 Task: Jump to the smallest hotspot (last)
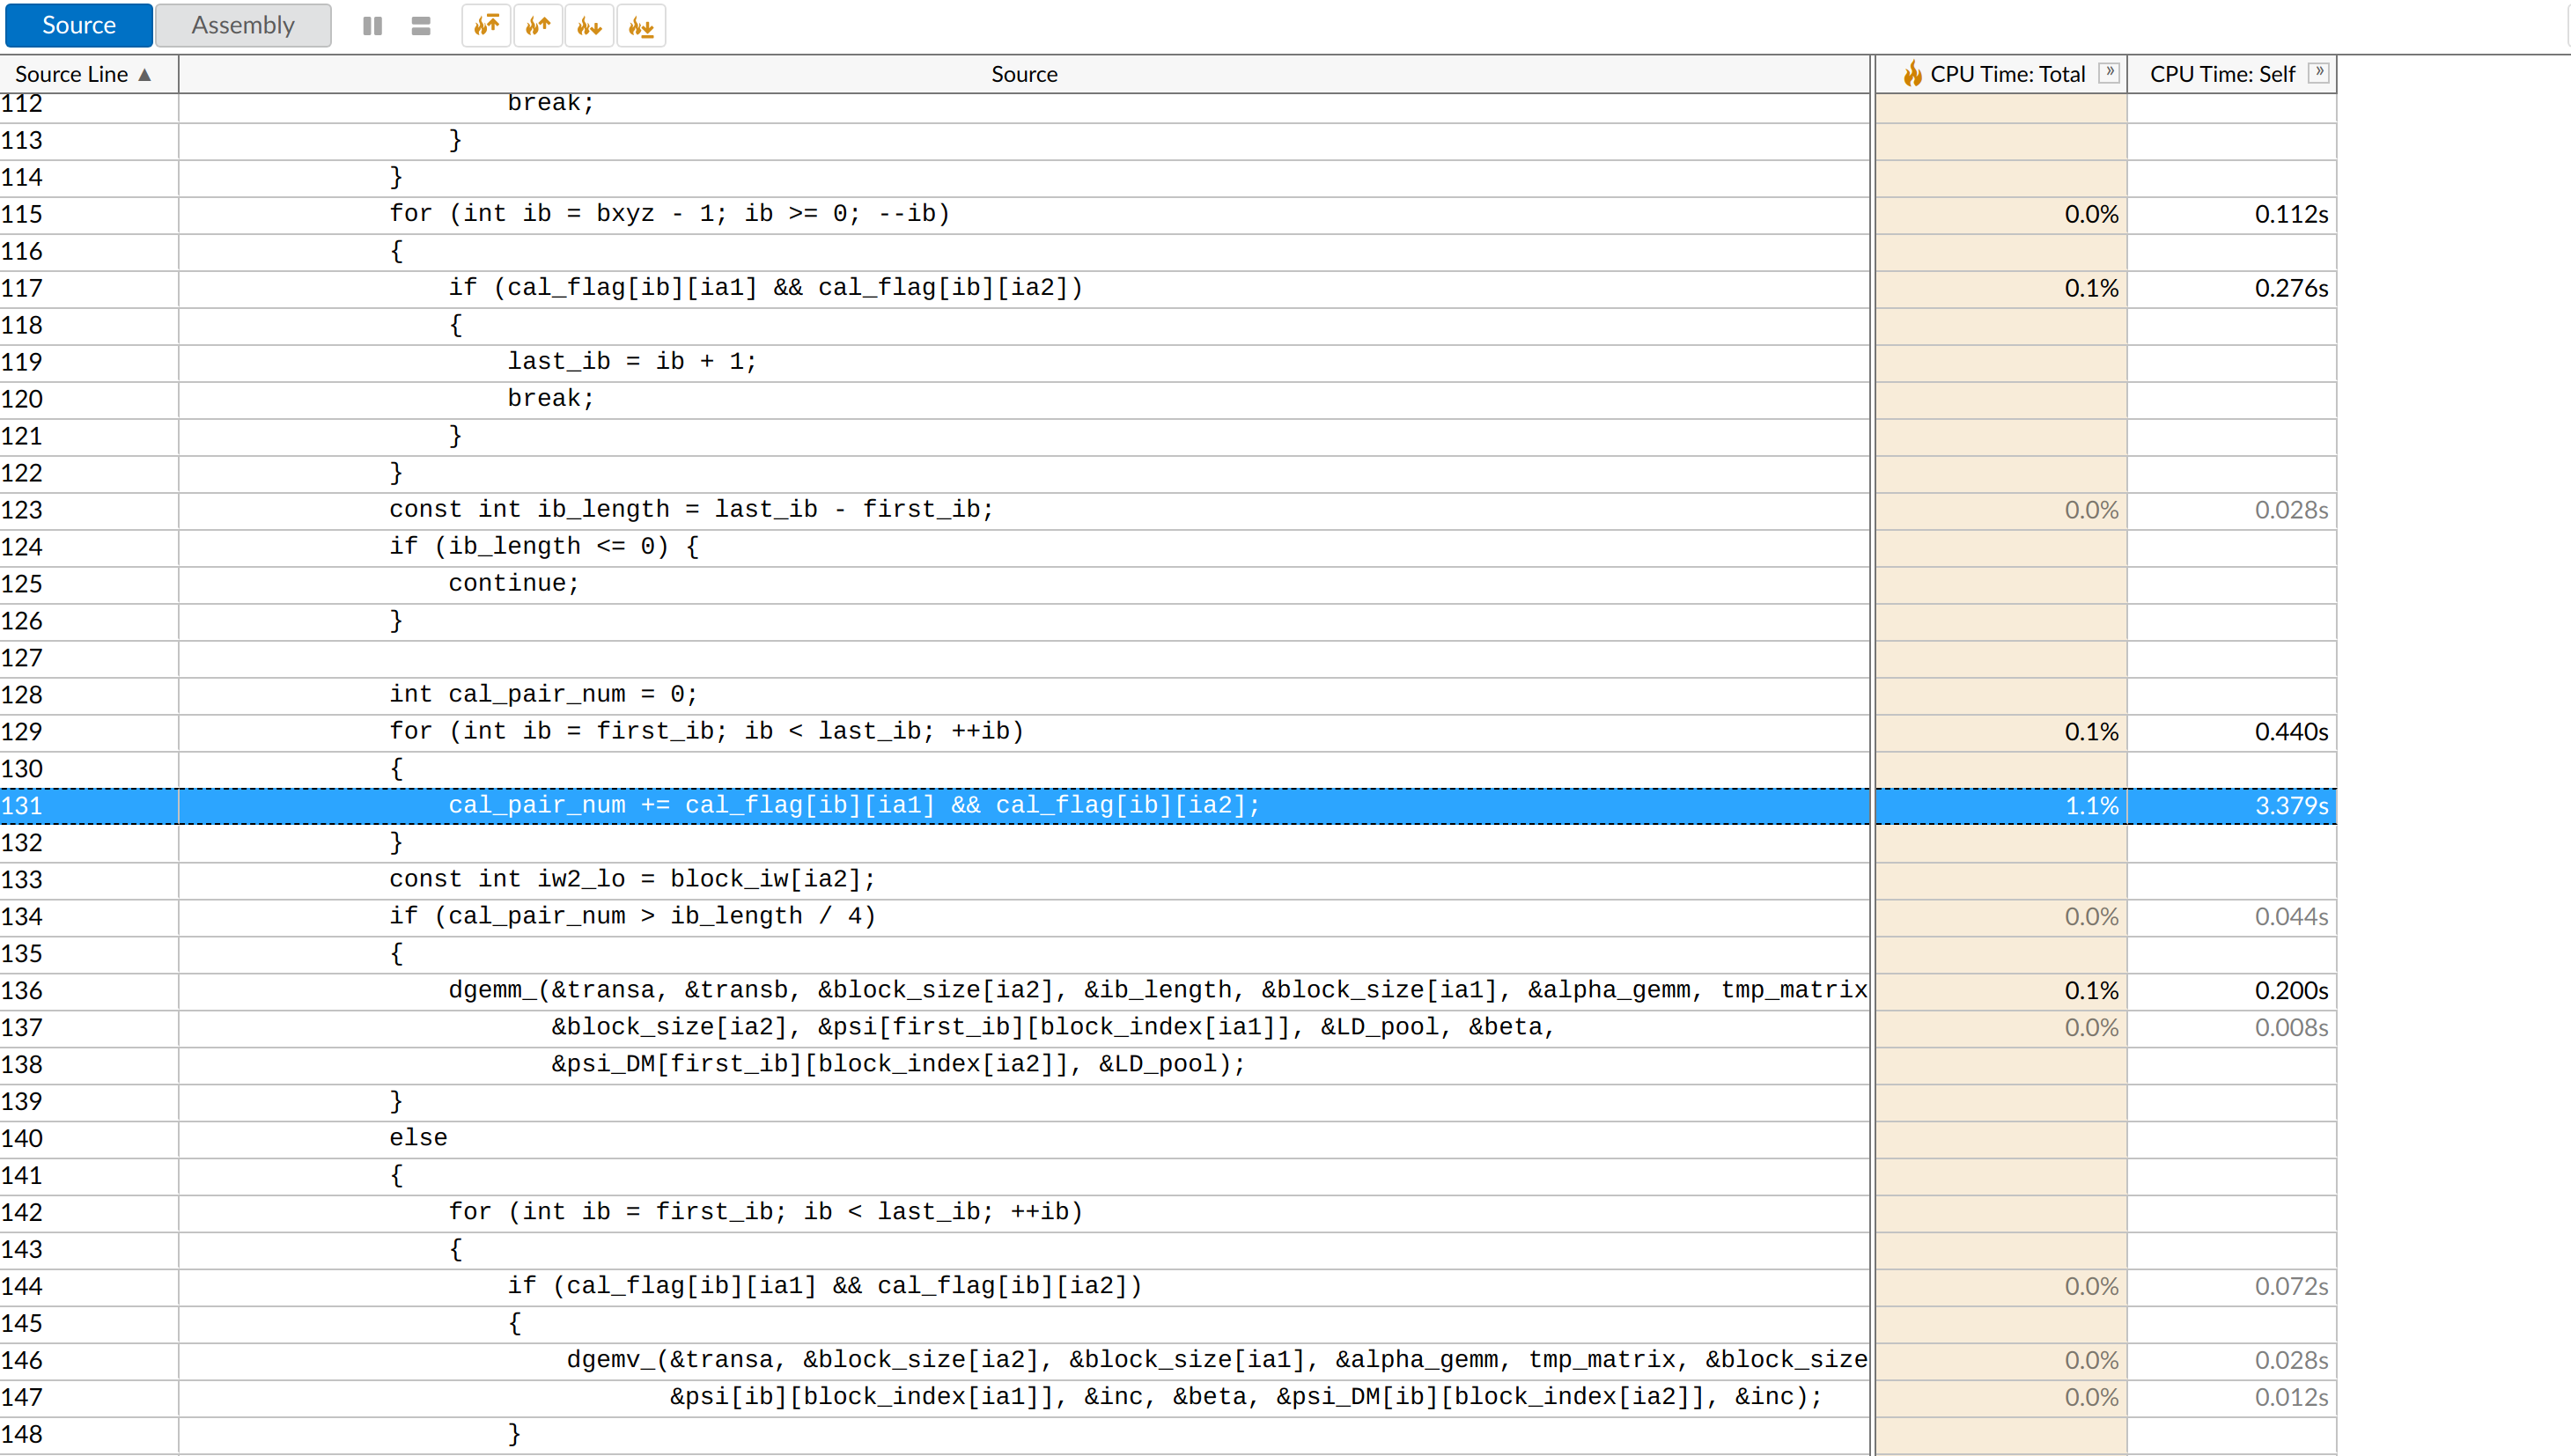[x=641, y=26]
